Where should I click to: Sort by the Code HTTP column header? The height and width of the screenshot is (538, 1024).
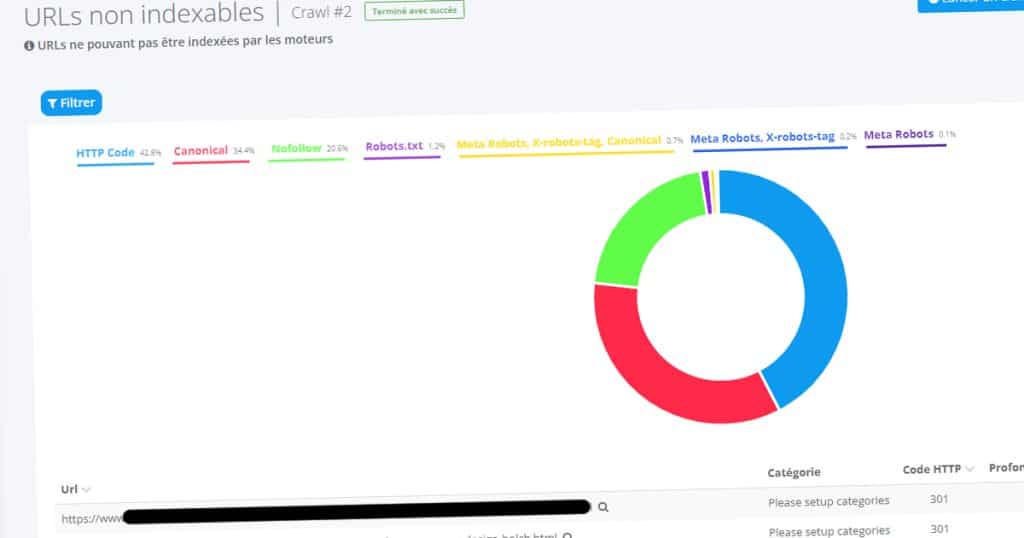(x=938, y=469)
